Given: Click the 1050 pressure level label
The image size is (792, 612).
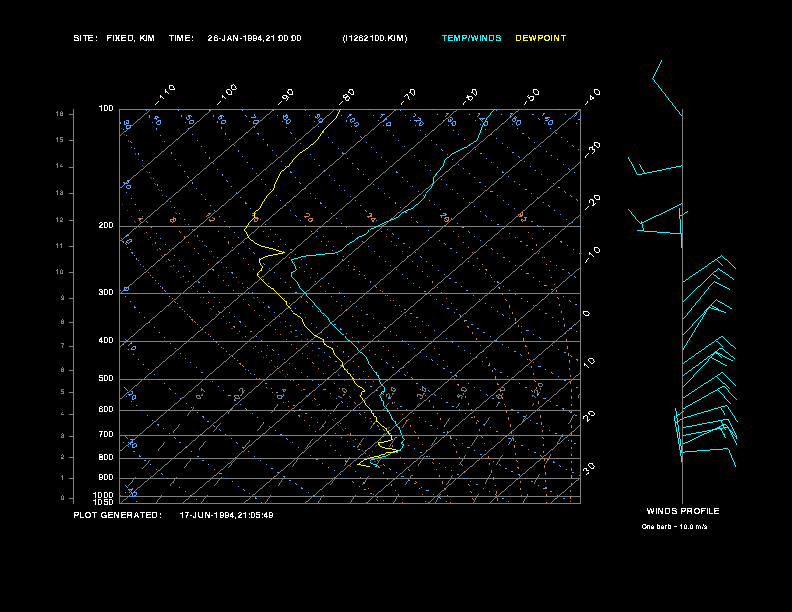Looking at the screenshot, I should pyautogui.click(x=104, y=502).
